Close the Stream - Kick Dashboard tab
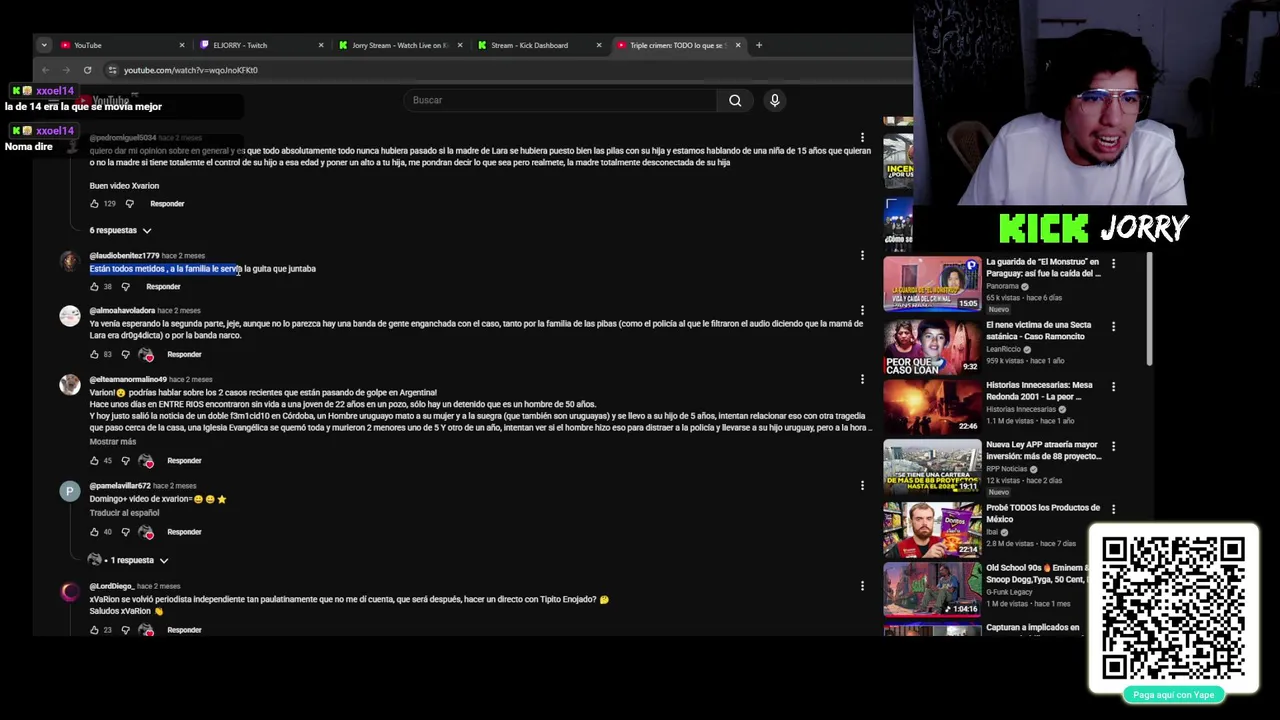The image size is (1280, 720). tap(599, 45)
